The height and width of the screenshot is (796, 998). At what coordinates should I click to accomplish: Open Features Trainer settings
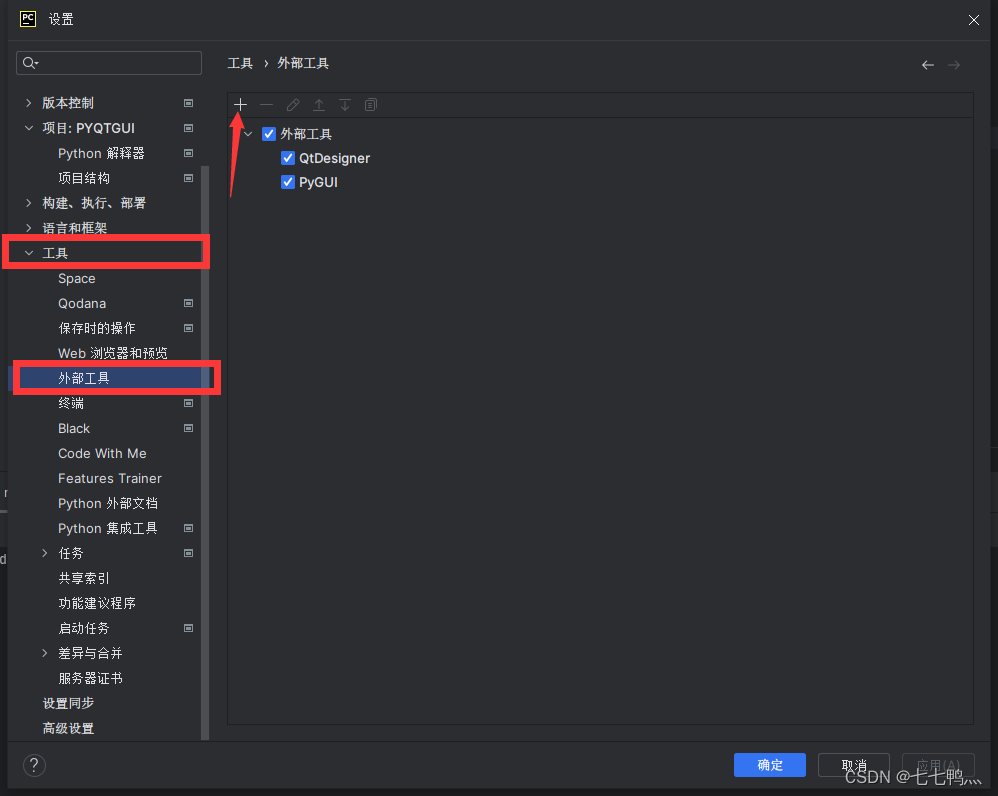click(x=109, y=478)
